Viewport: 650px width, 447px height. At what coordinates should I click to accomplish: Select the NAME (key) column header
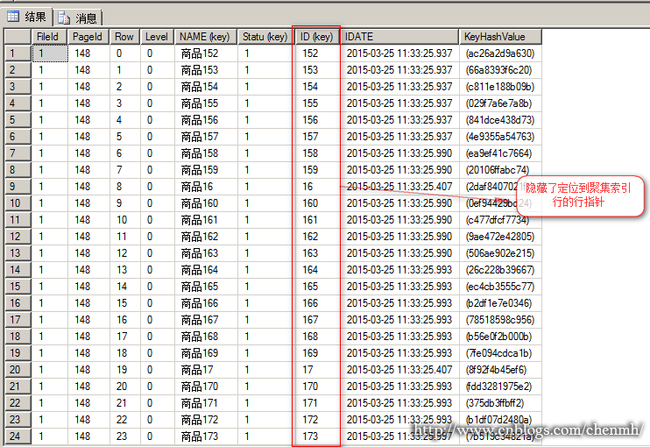coord(205,36)
